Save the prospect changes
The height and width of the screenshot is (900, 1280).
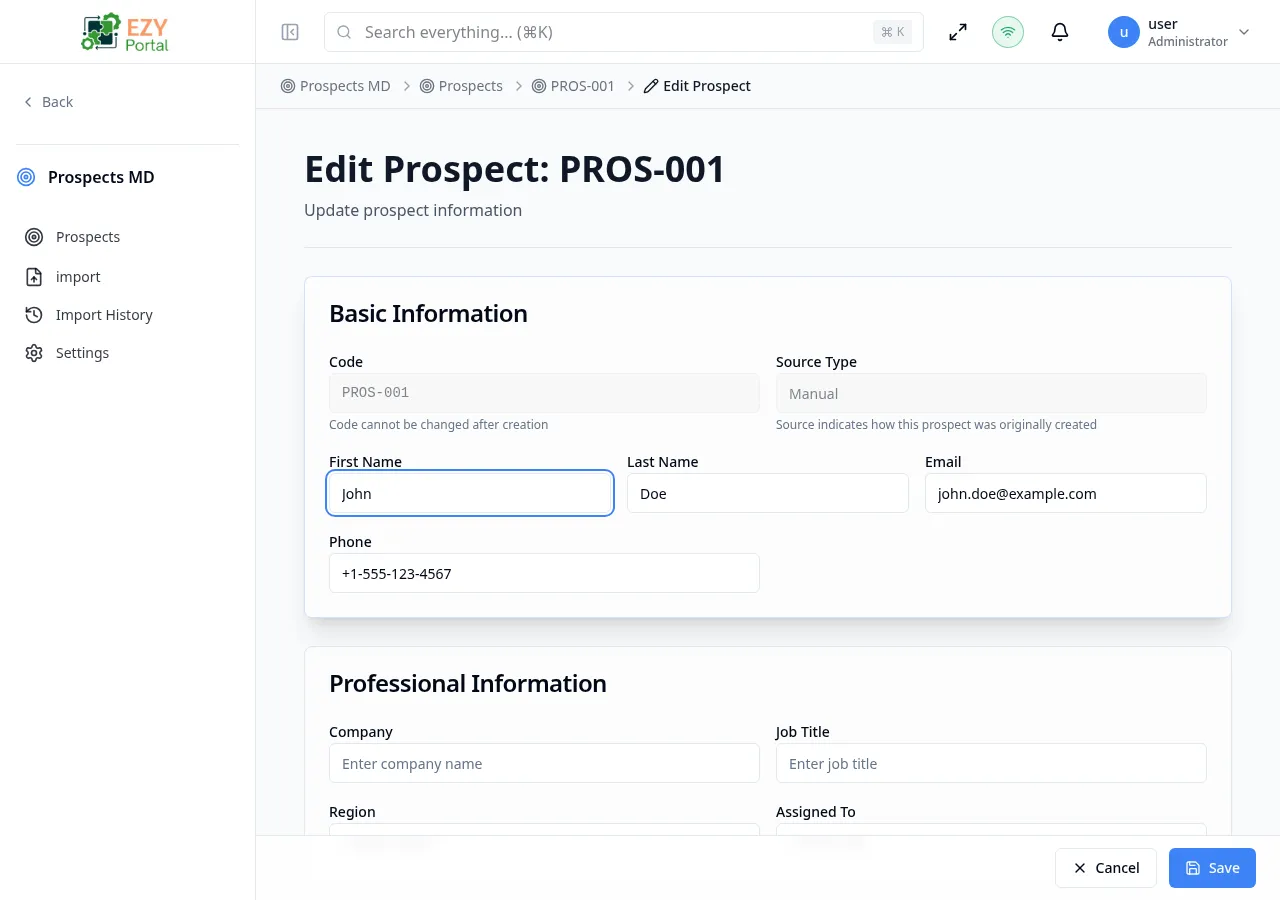[1212, 867]
